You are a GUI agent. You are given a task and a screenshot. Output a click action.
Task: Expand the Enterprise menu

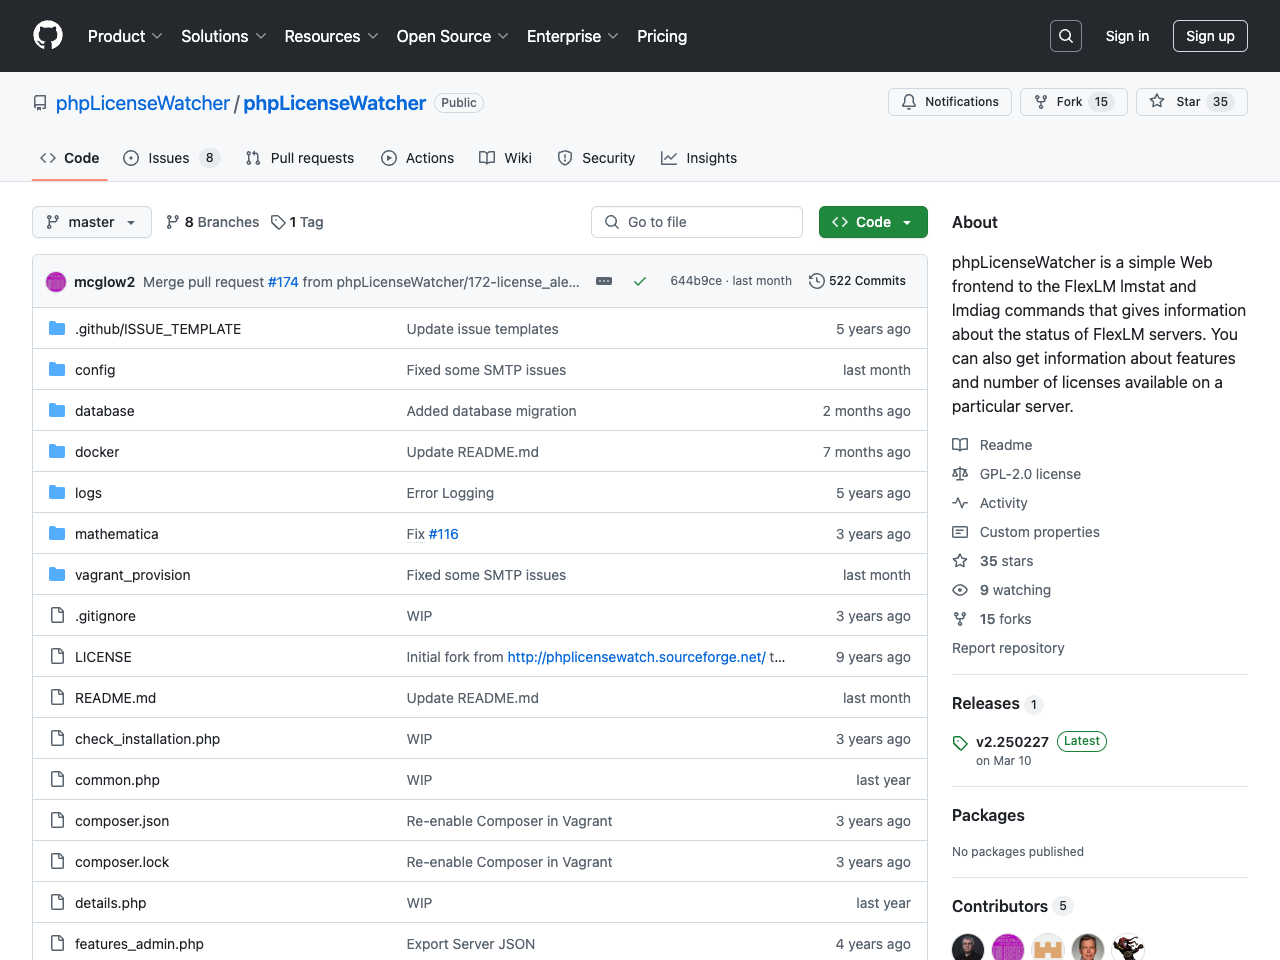(x=573, y=36)
